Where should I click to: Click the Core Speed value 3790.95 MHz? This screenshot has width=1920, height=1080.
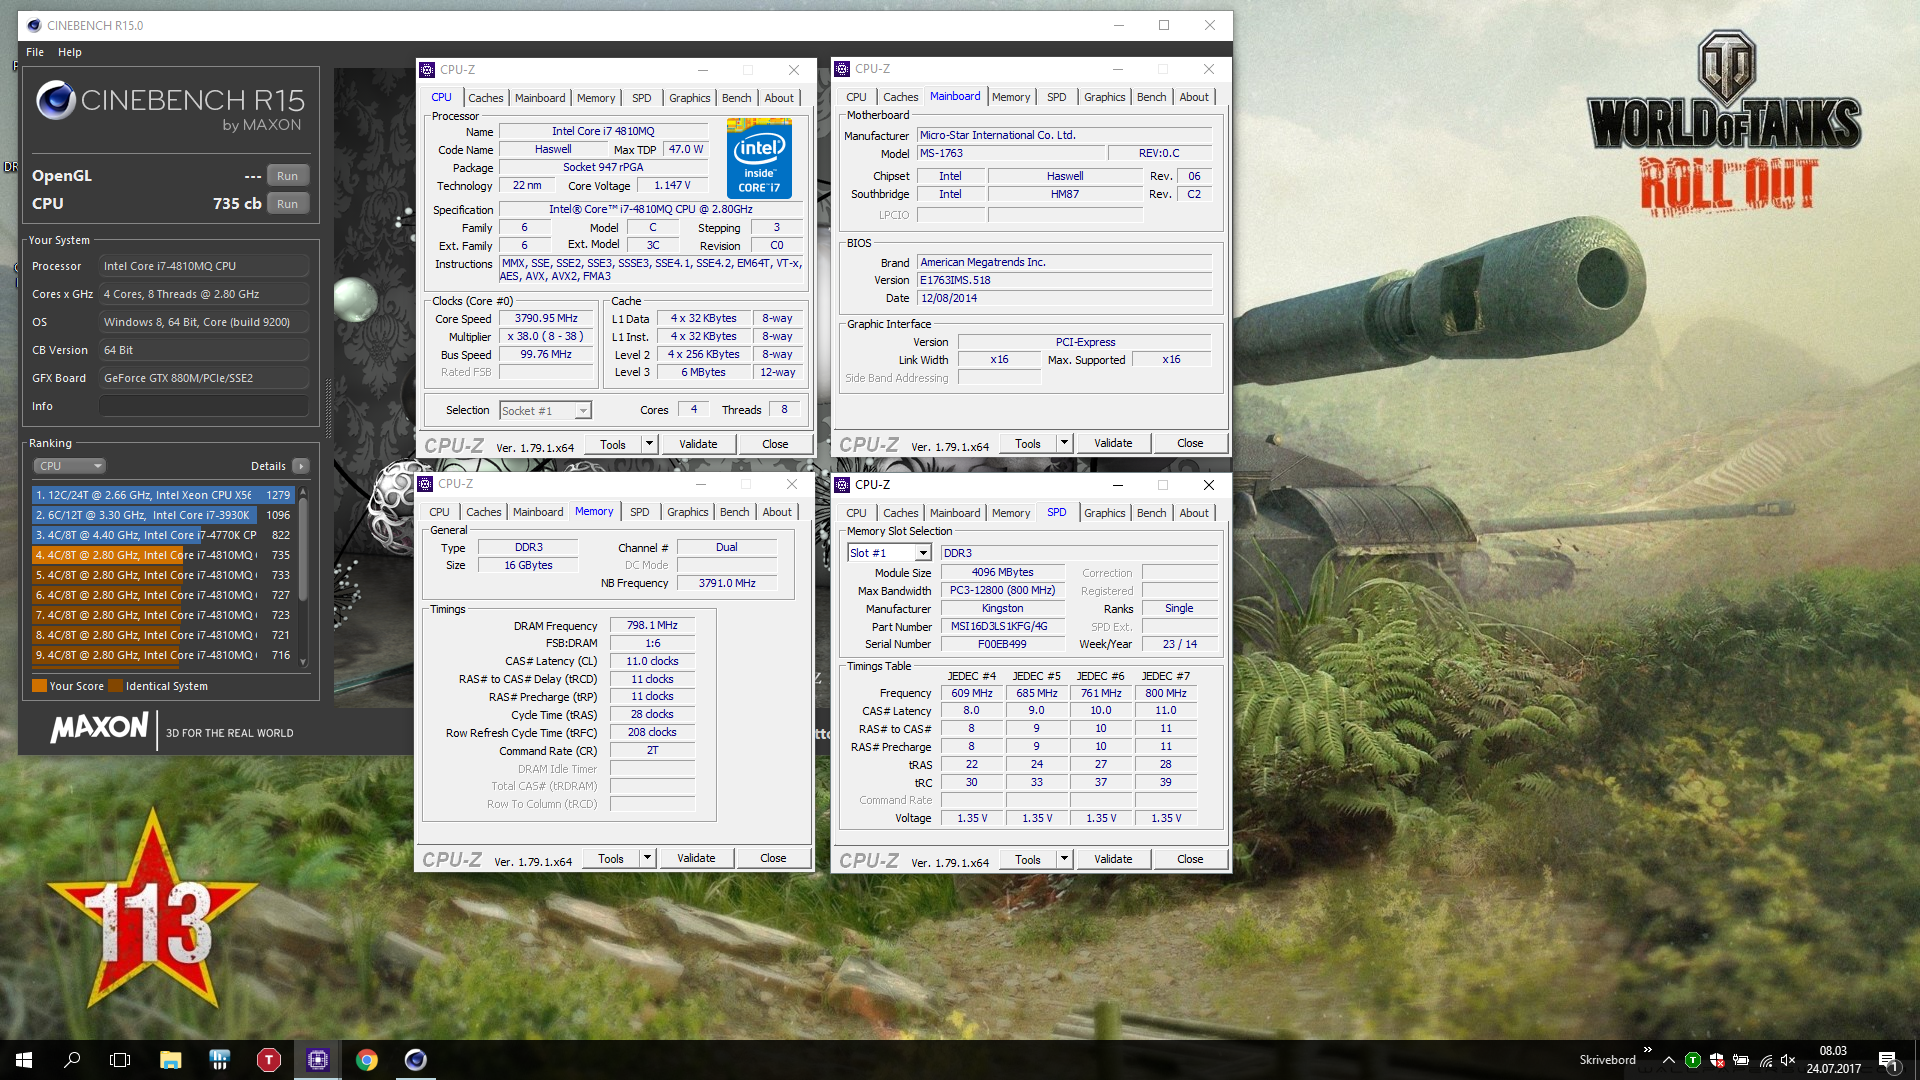(546, 318)
